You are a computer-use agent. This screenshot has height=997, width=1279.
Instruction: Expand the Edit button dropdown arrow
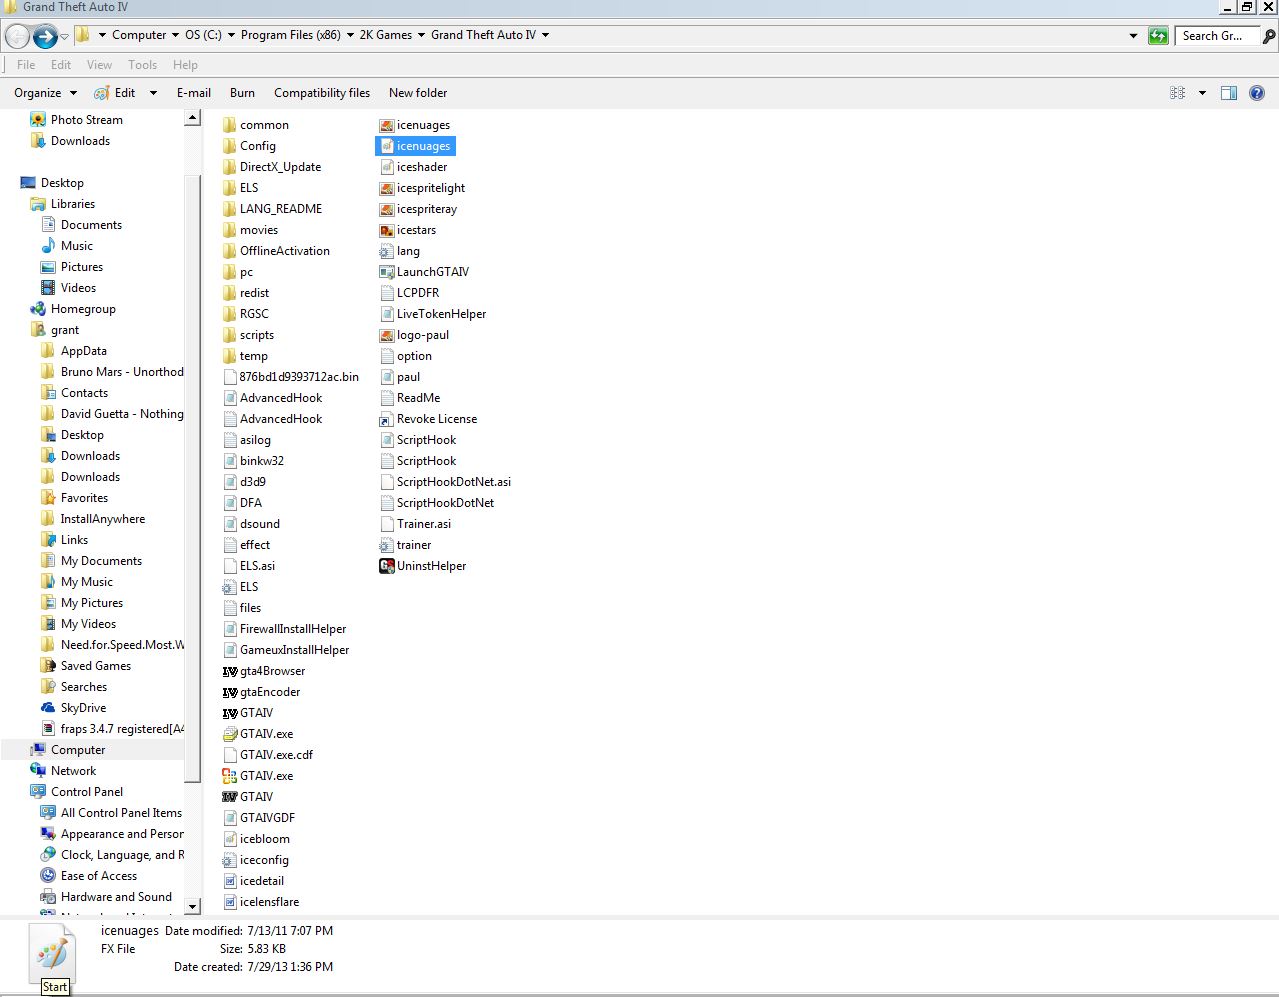[153, 93]
